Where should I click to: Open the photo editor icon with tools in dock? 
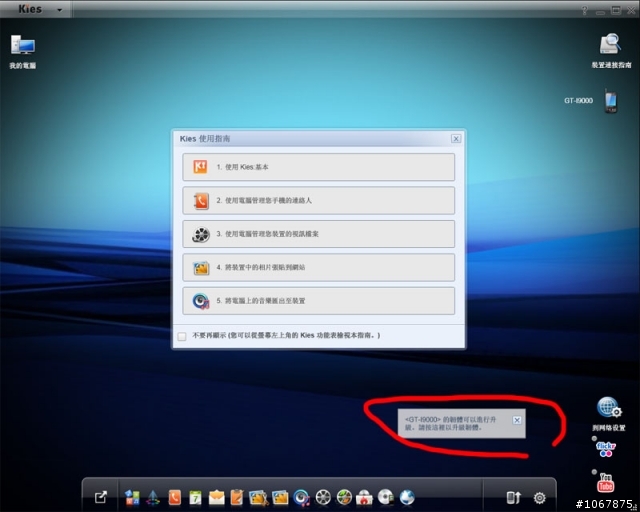coord(258,498)
